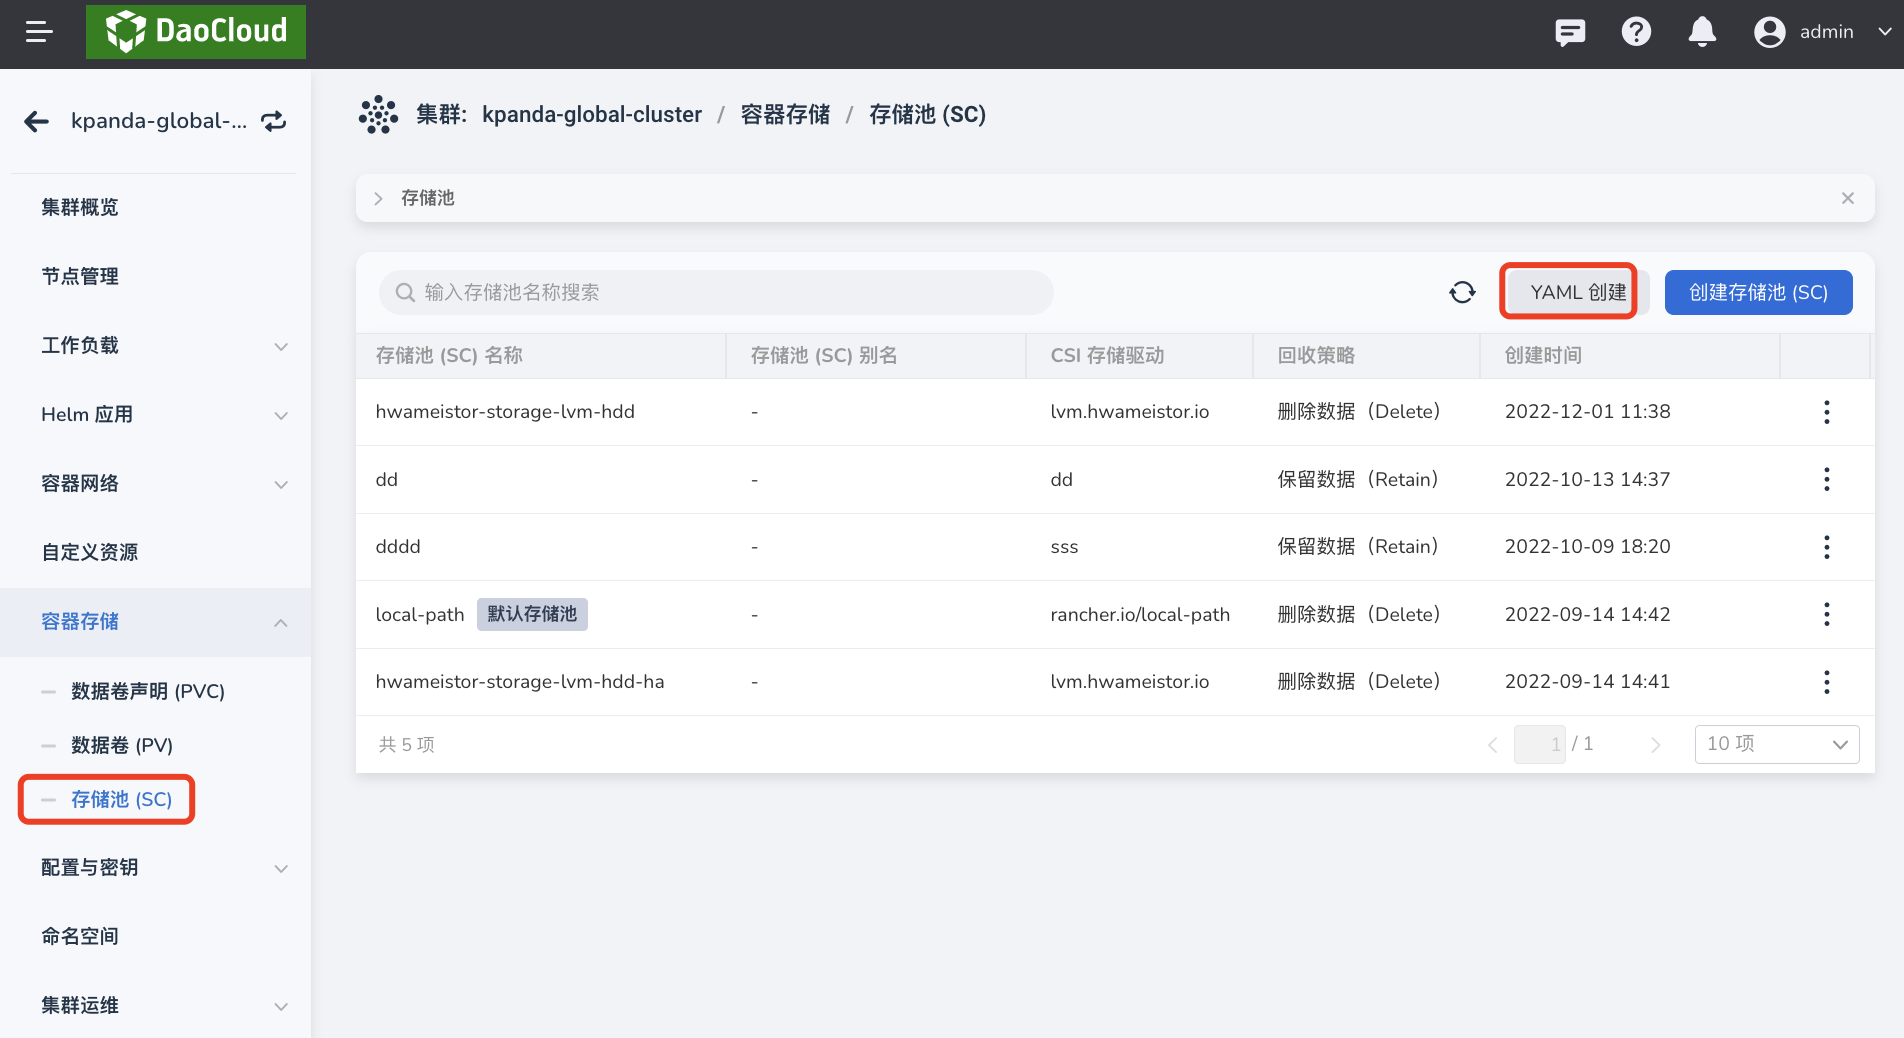The height and width of the screenshot is (1038, 1904).
Task: Open the notifications bell
Action: (1702, 32)
